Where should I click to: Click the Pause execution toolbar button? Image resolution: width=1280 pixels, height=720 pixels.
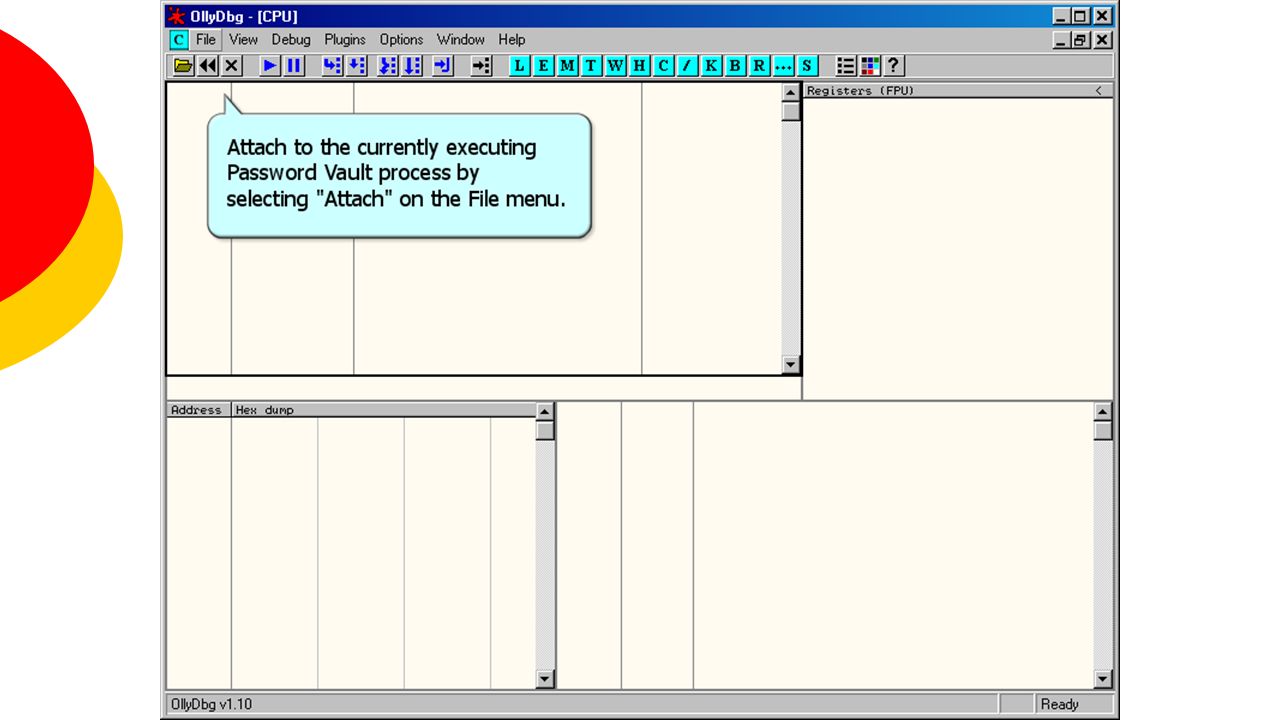point(294,66)
